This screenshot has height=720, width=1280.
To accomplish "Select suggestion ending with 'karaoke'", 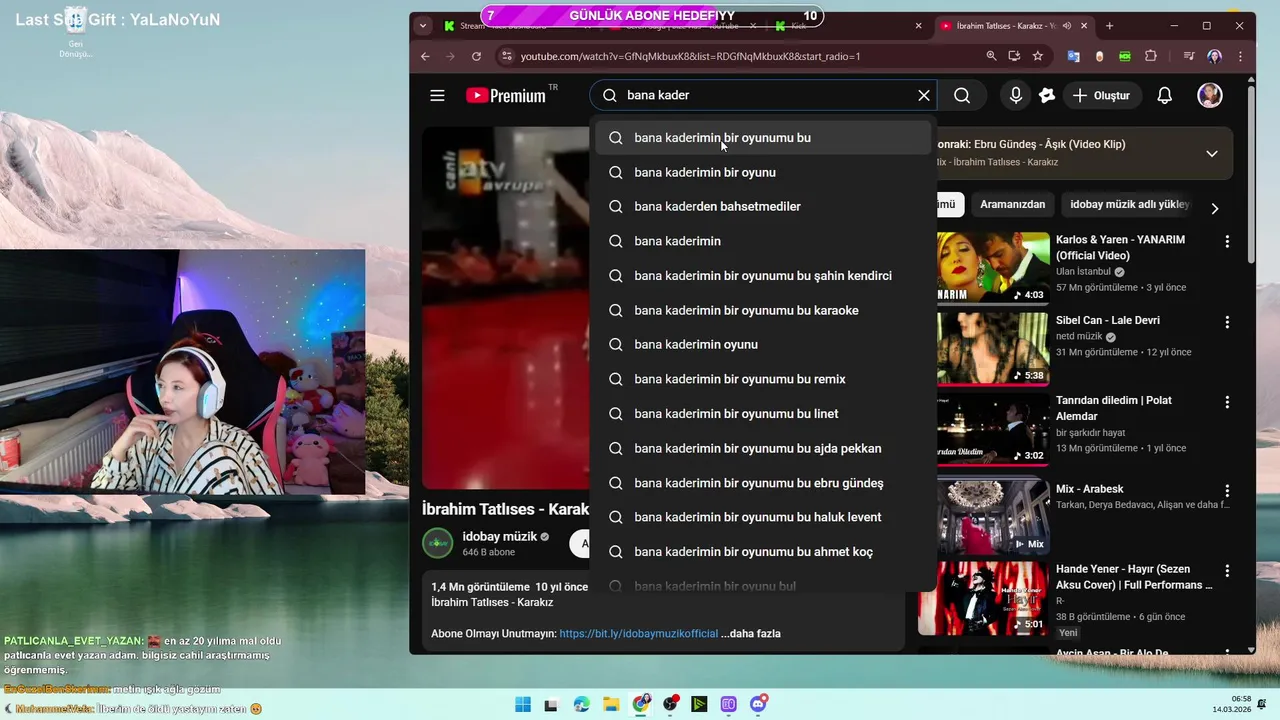I will click(x=763, y=310).
